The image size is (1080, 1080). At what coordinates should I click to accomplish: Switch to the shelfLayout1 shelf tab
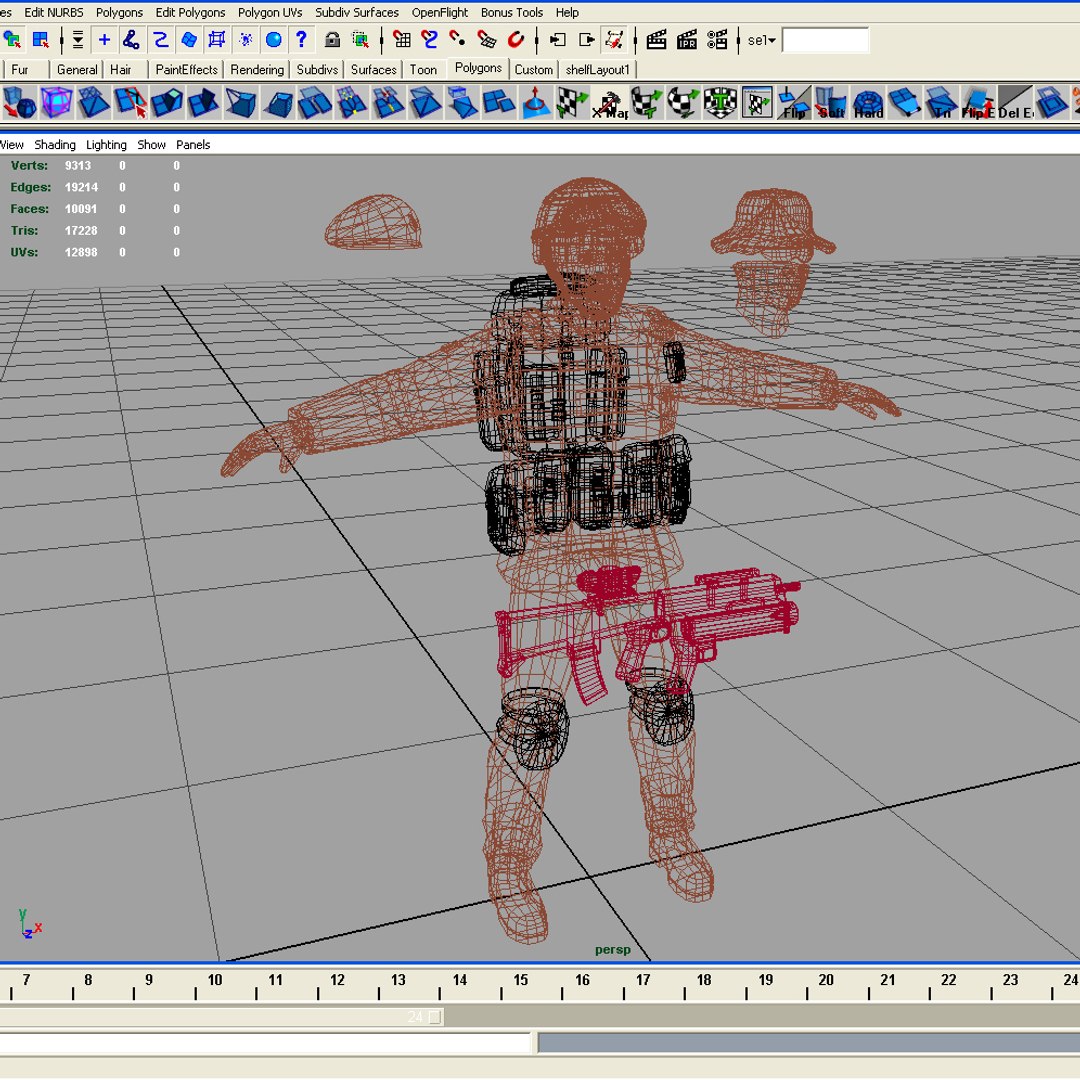pos(598,70)
